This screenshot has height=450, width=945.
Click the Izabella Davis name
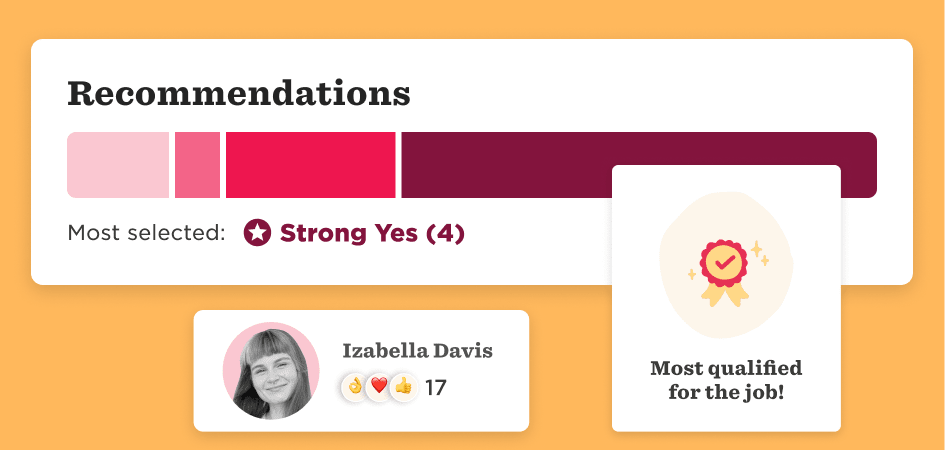pyautogui.click(x=418, y=351)
